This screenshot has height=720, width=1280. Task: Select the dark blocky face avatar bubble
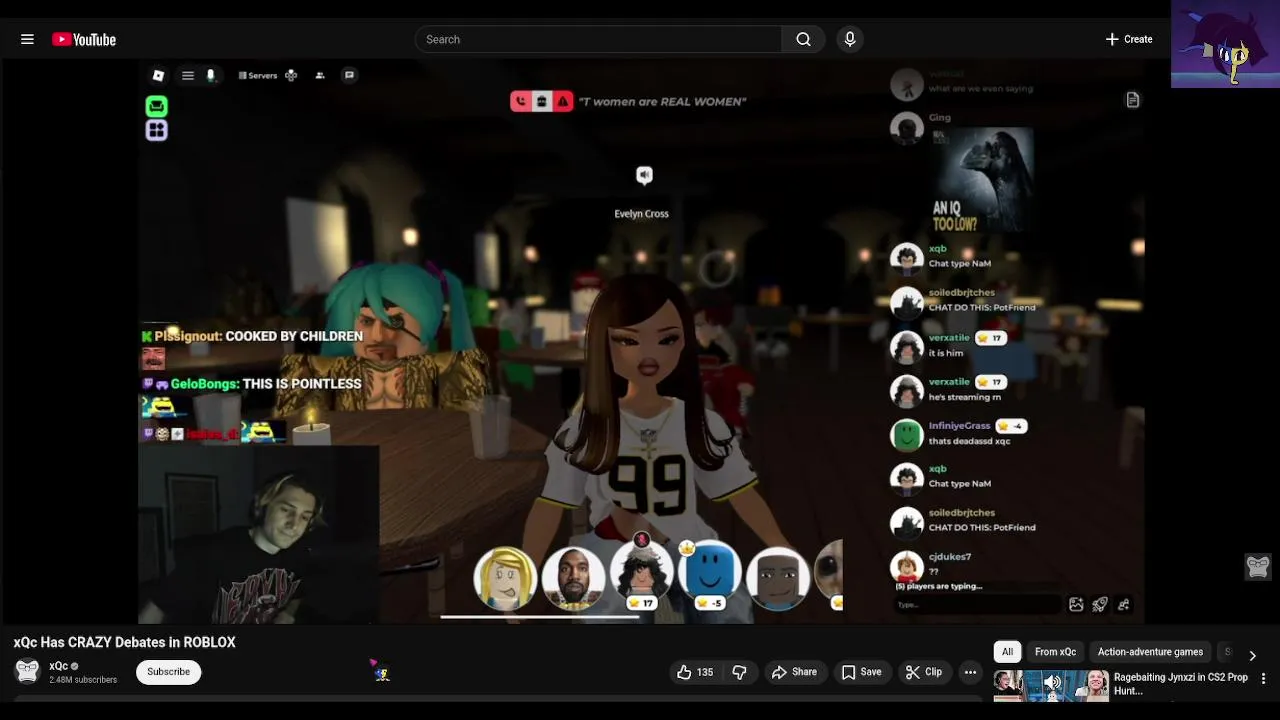click(x=777, y=578)
